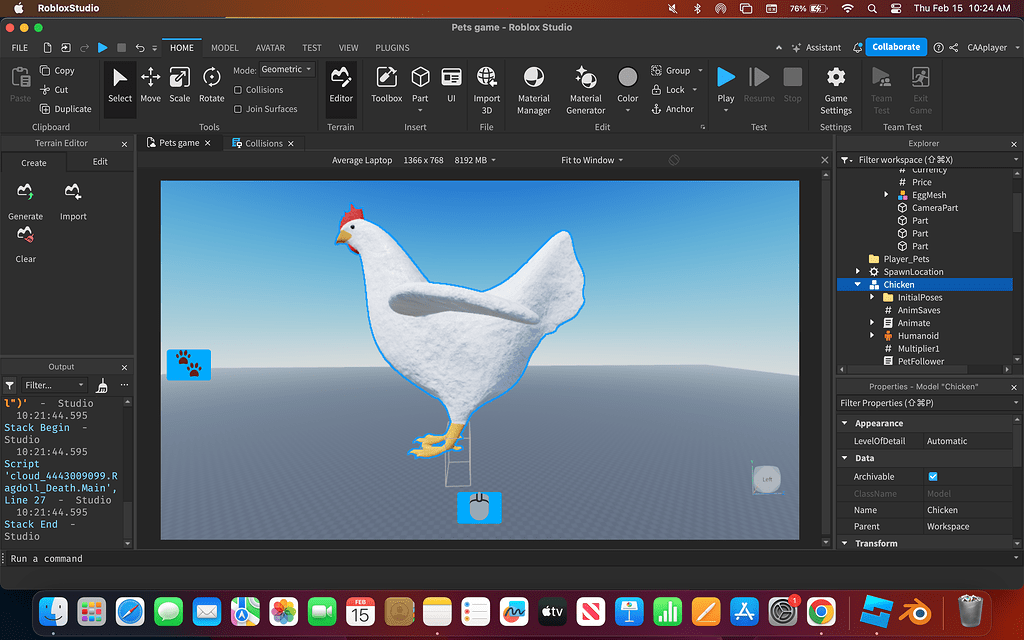Switch to the MODEL ribbon tab
The width and height of the screenshot is (1024, 640).
(224, 47)
